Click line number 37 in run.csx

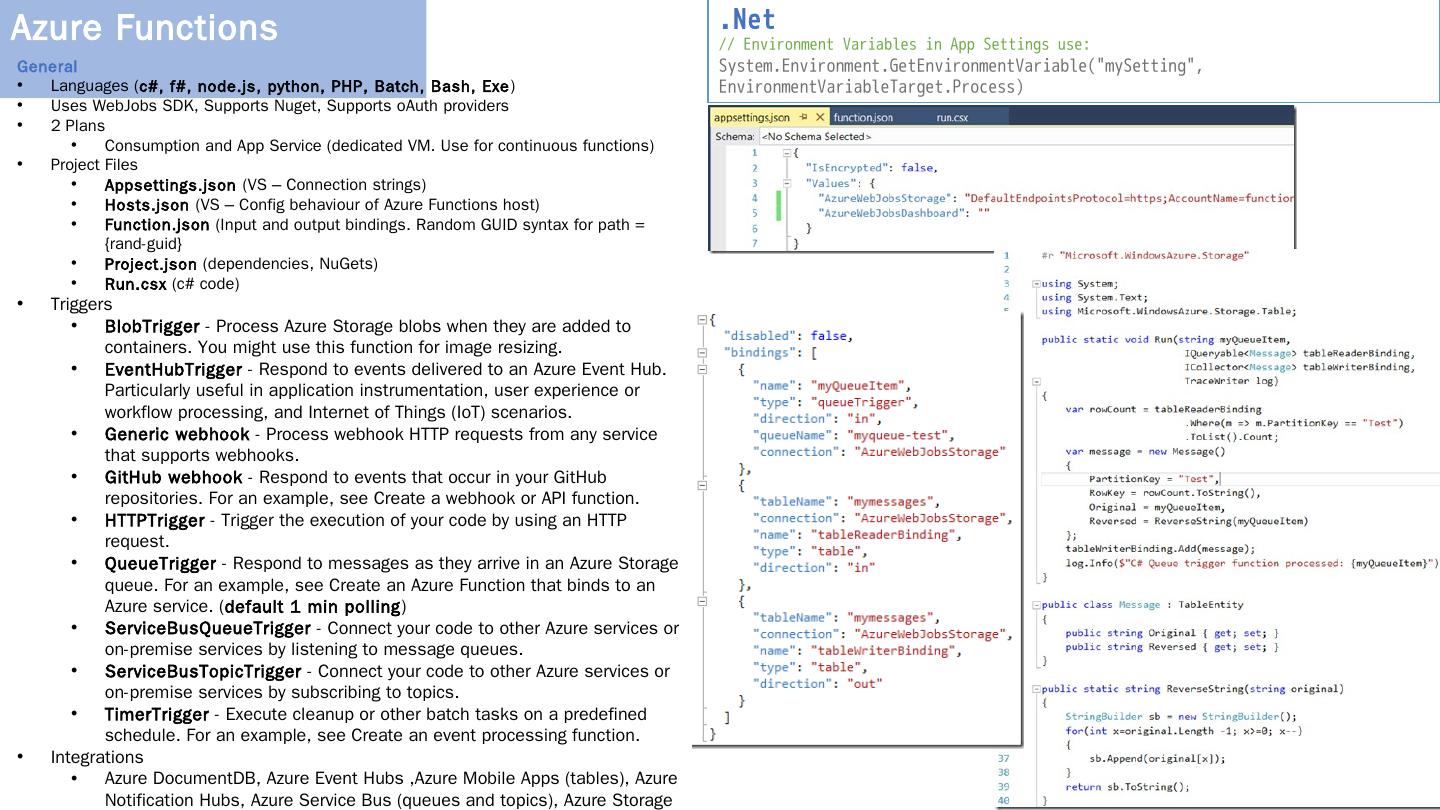[x=1003, y=759]
